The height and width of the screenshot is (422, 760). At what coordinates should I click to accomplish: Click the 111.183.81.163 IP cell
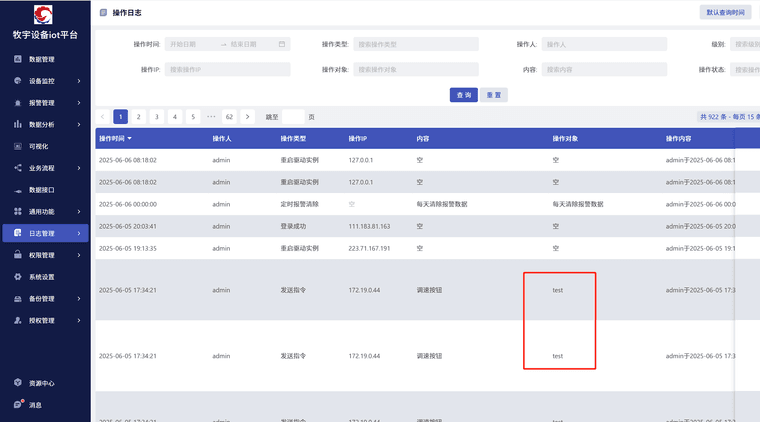[369, 226]
